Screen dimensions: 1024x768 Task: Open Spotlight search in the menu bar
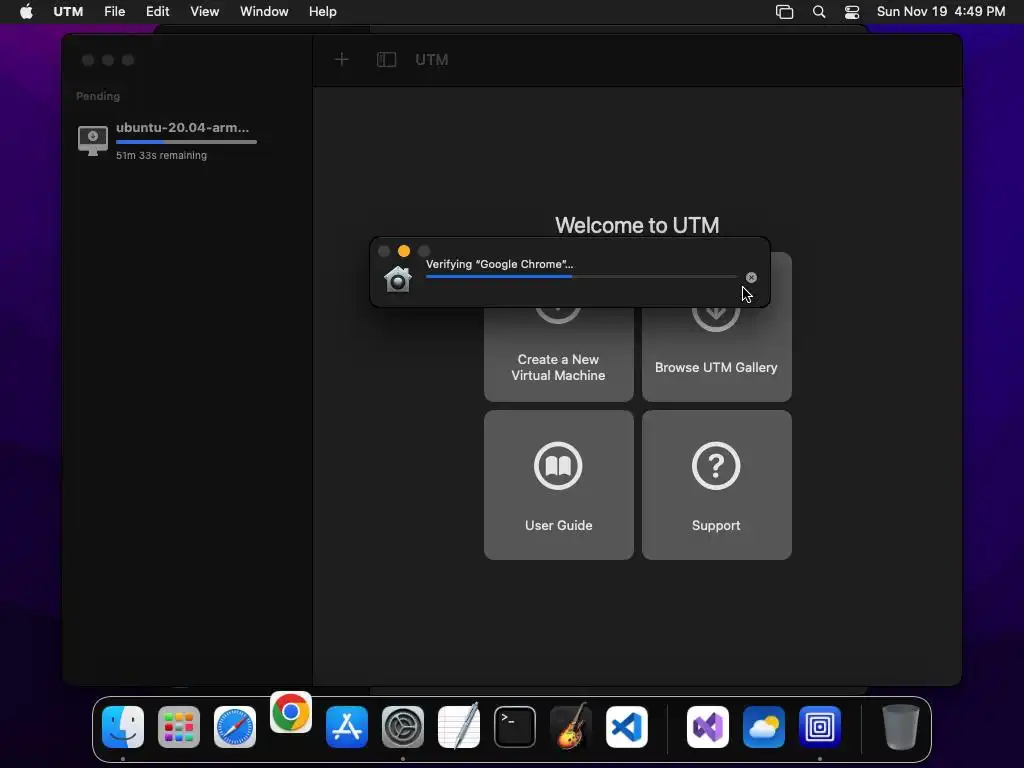tap(819, 12)
